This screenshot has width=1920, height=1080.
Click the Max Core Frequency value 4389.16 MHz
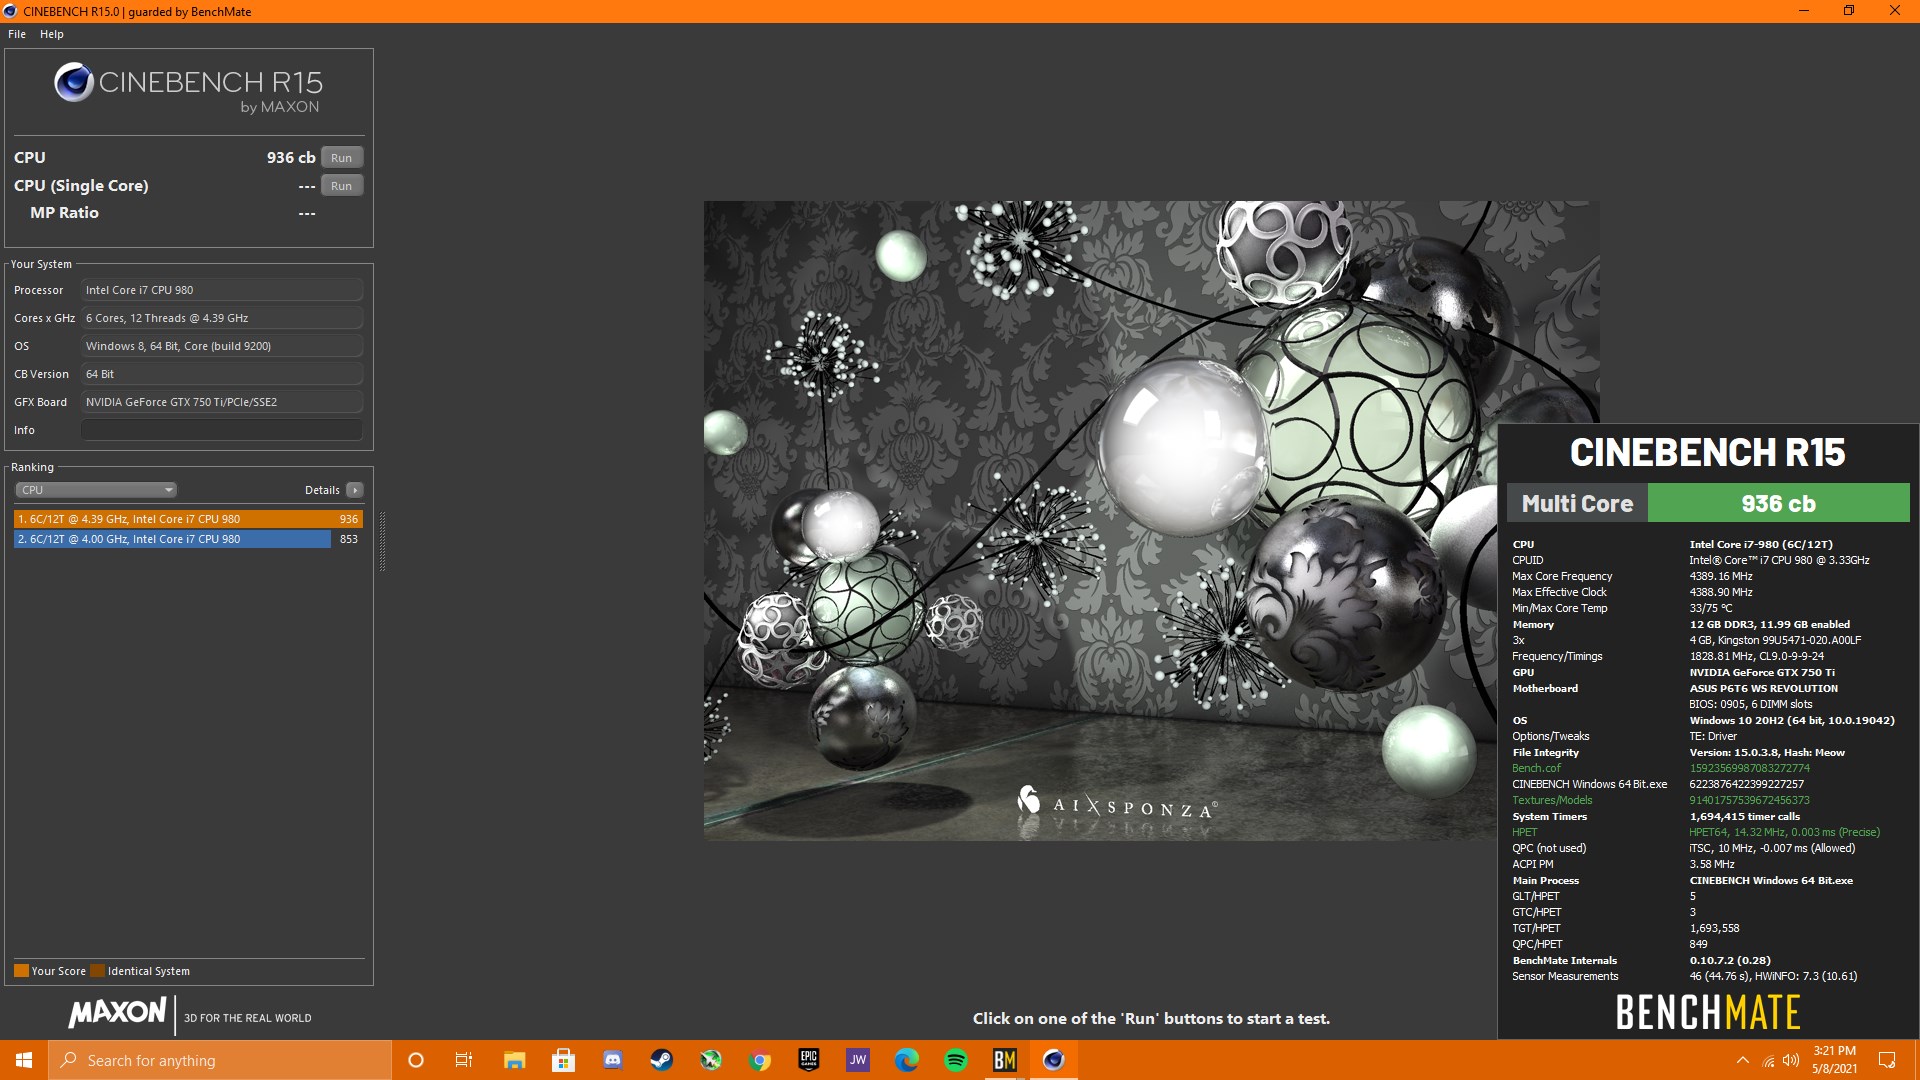point(1721,576)
